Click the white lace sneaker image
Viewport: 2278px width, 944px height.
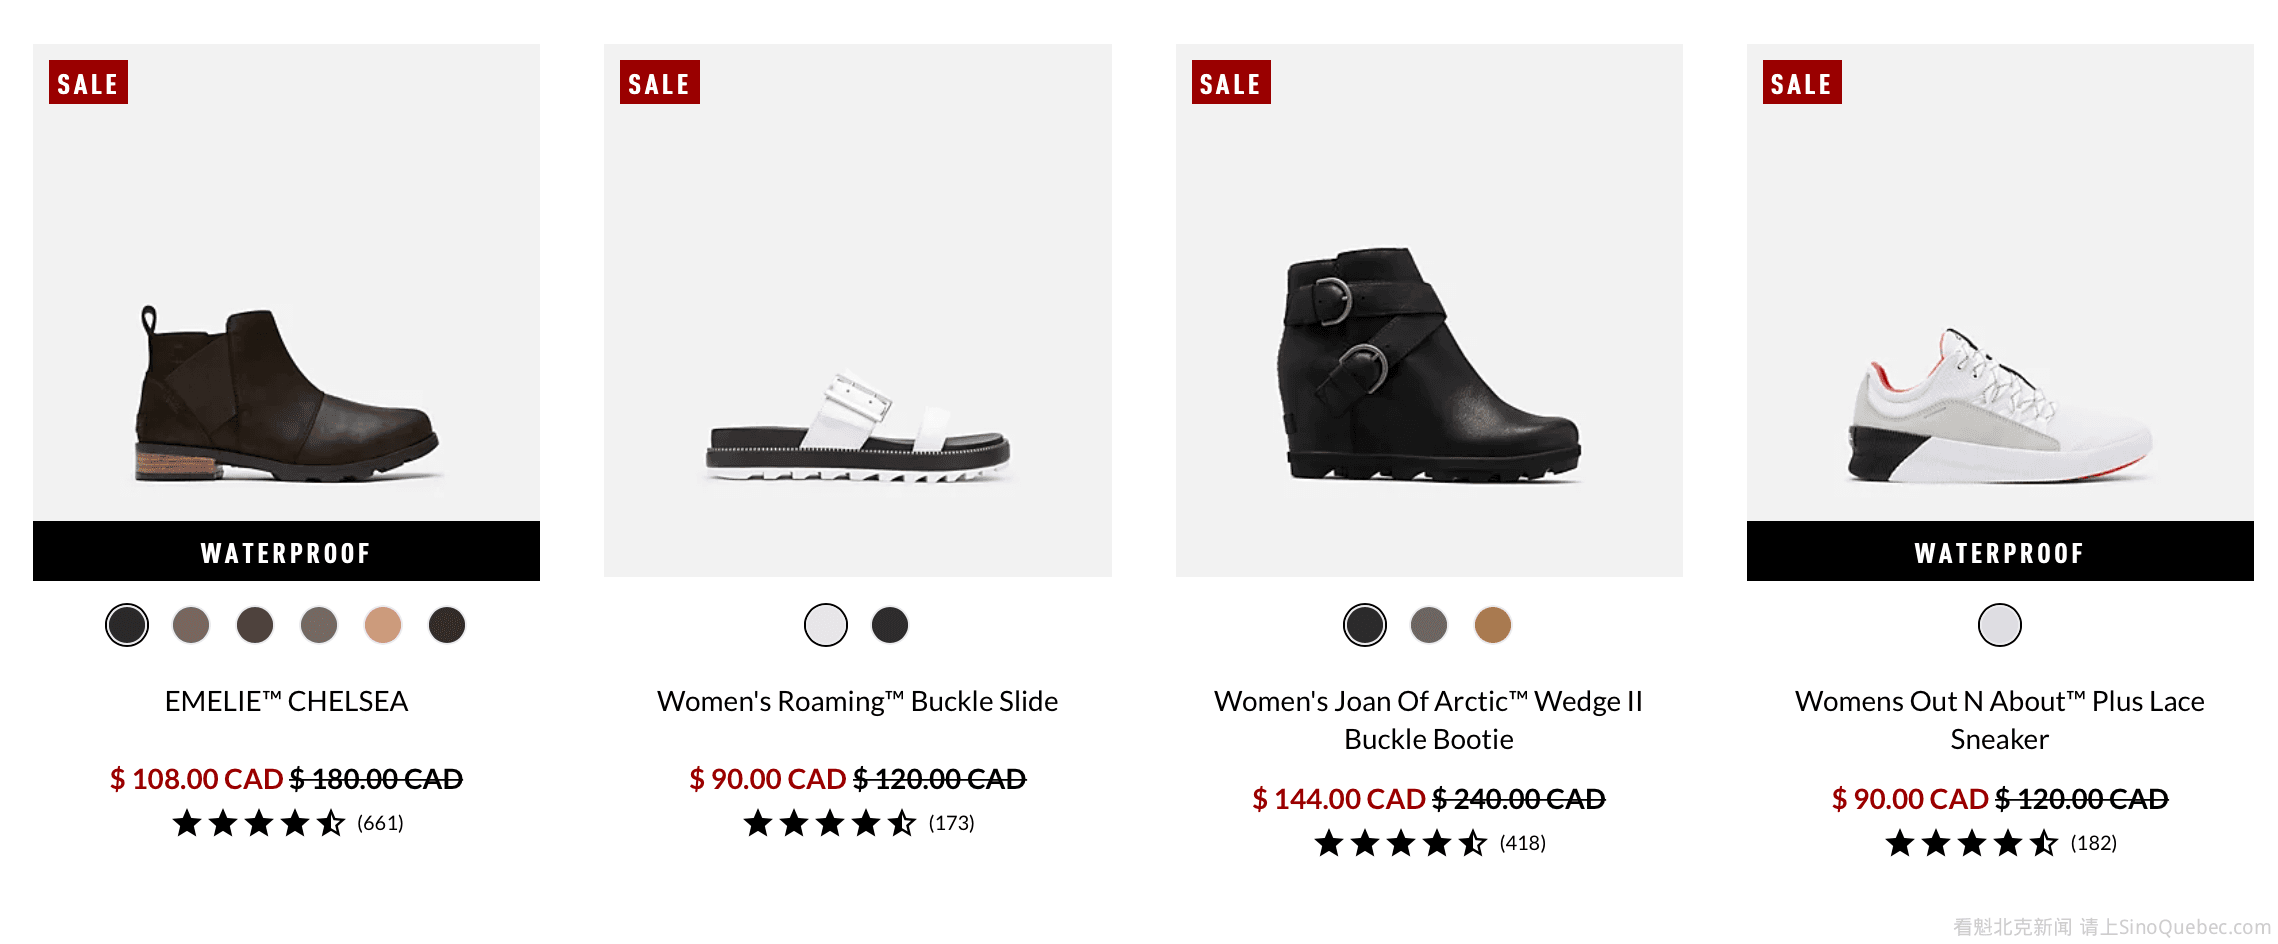1999,408
